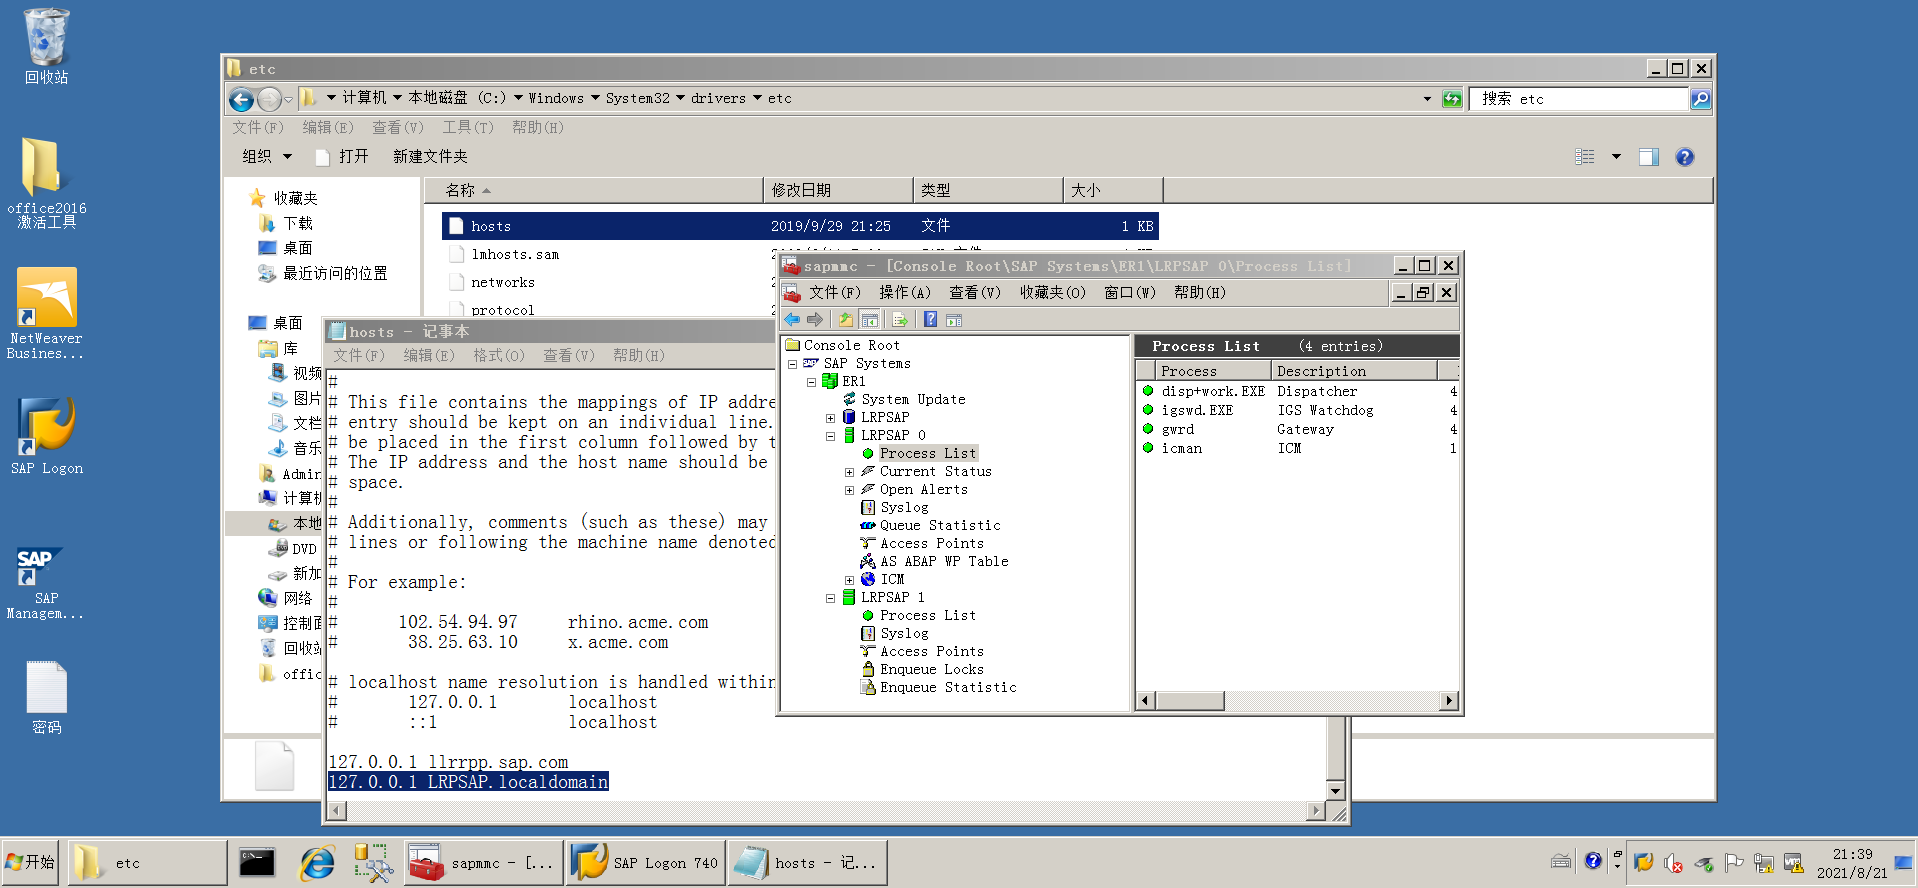Image resolution: width=1918 pixels, height=888 pixels.
Task: Click 打开 button in Explorer toolbar
Action: pyautogui.click(x=342, y=157)
